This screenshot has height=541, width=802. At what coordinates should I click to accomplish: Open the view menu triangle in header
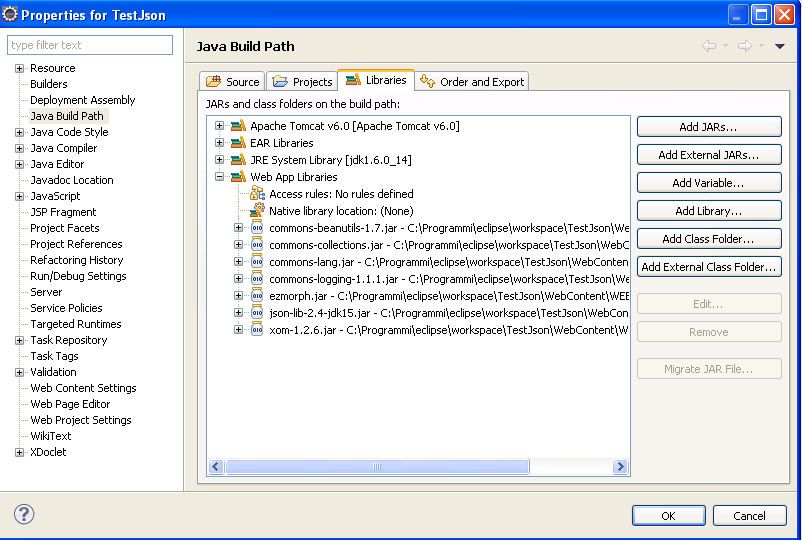[x=779, y=47]
